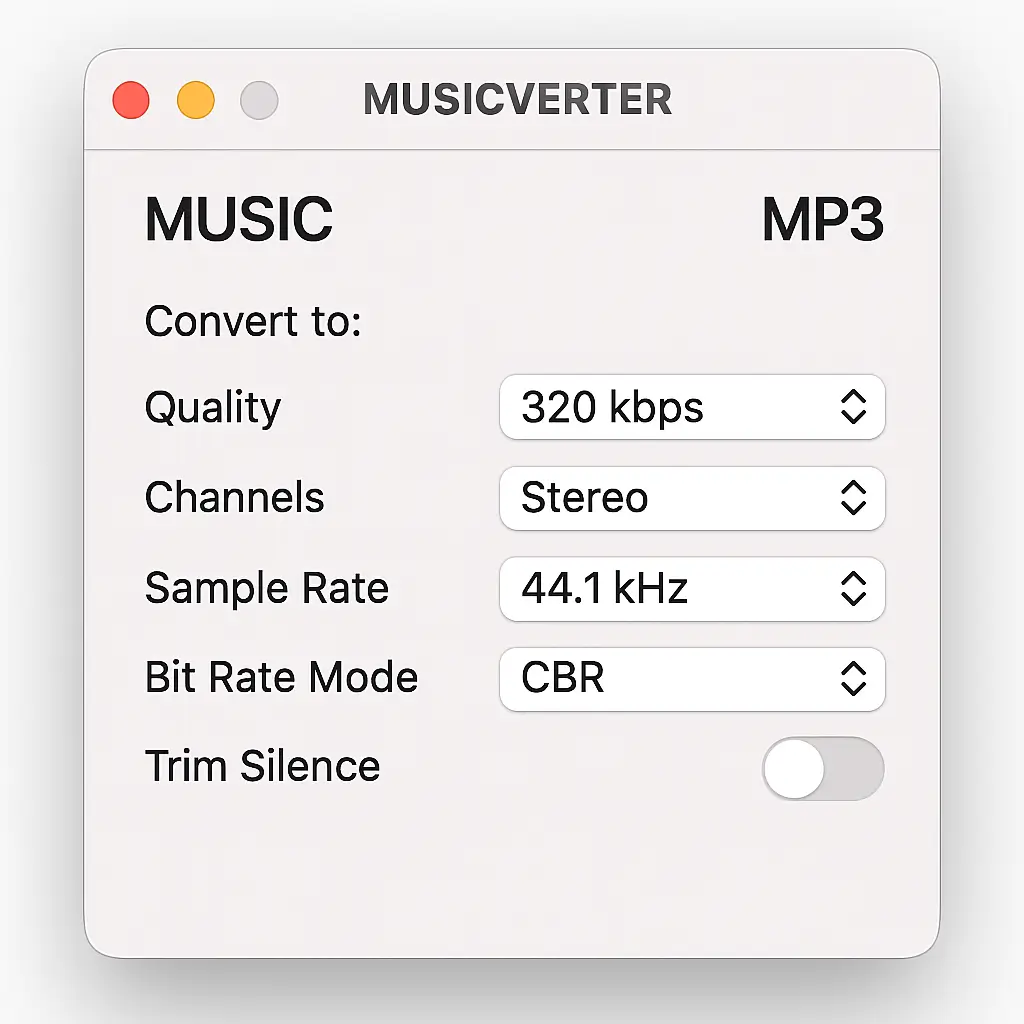Open the Quality dropdown showing 320 kbps

692,407
